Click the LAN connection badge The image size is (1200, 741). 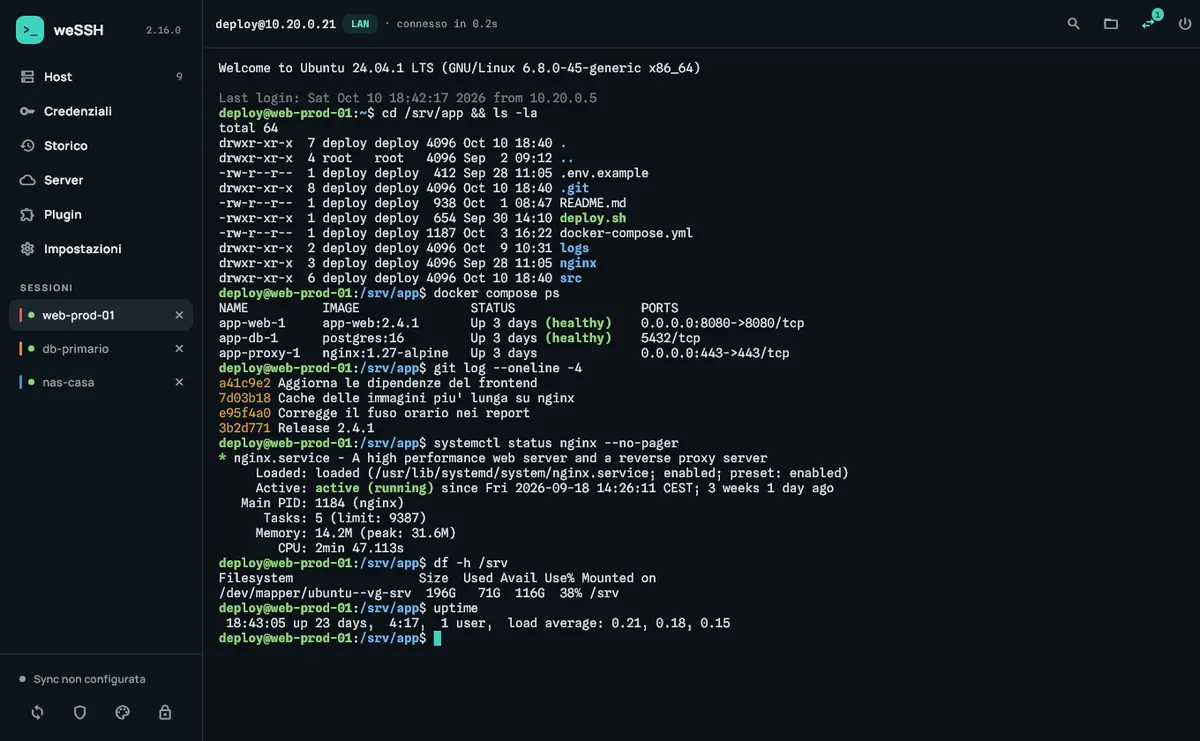(x=360, y=23)
